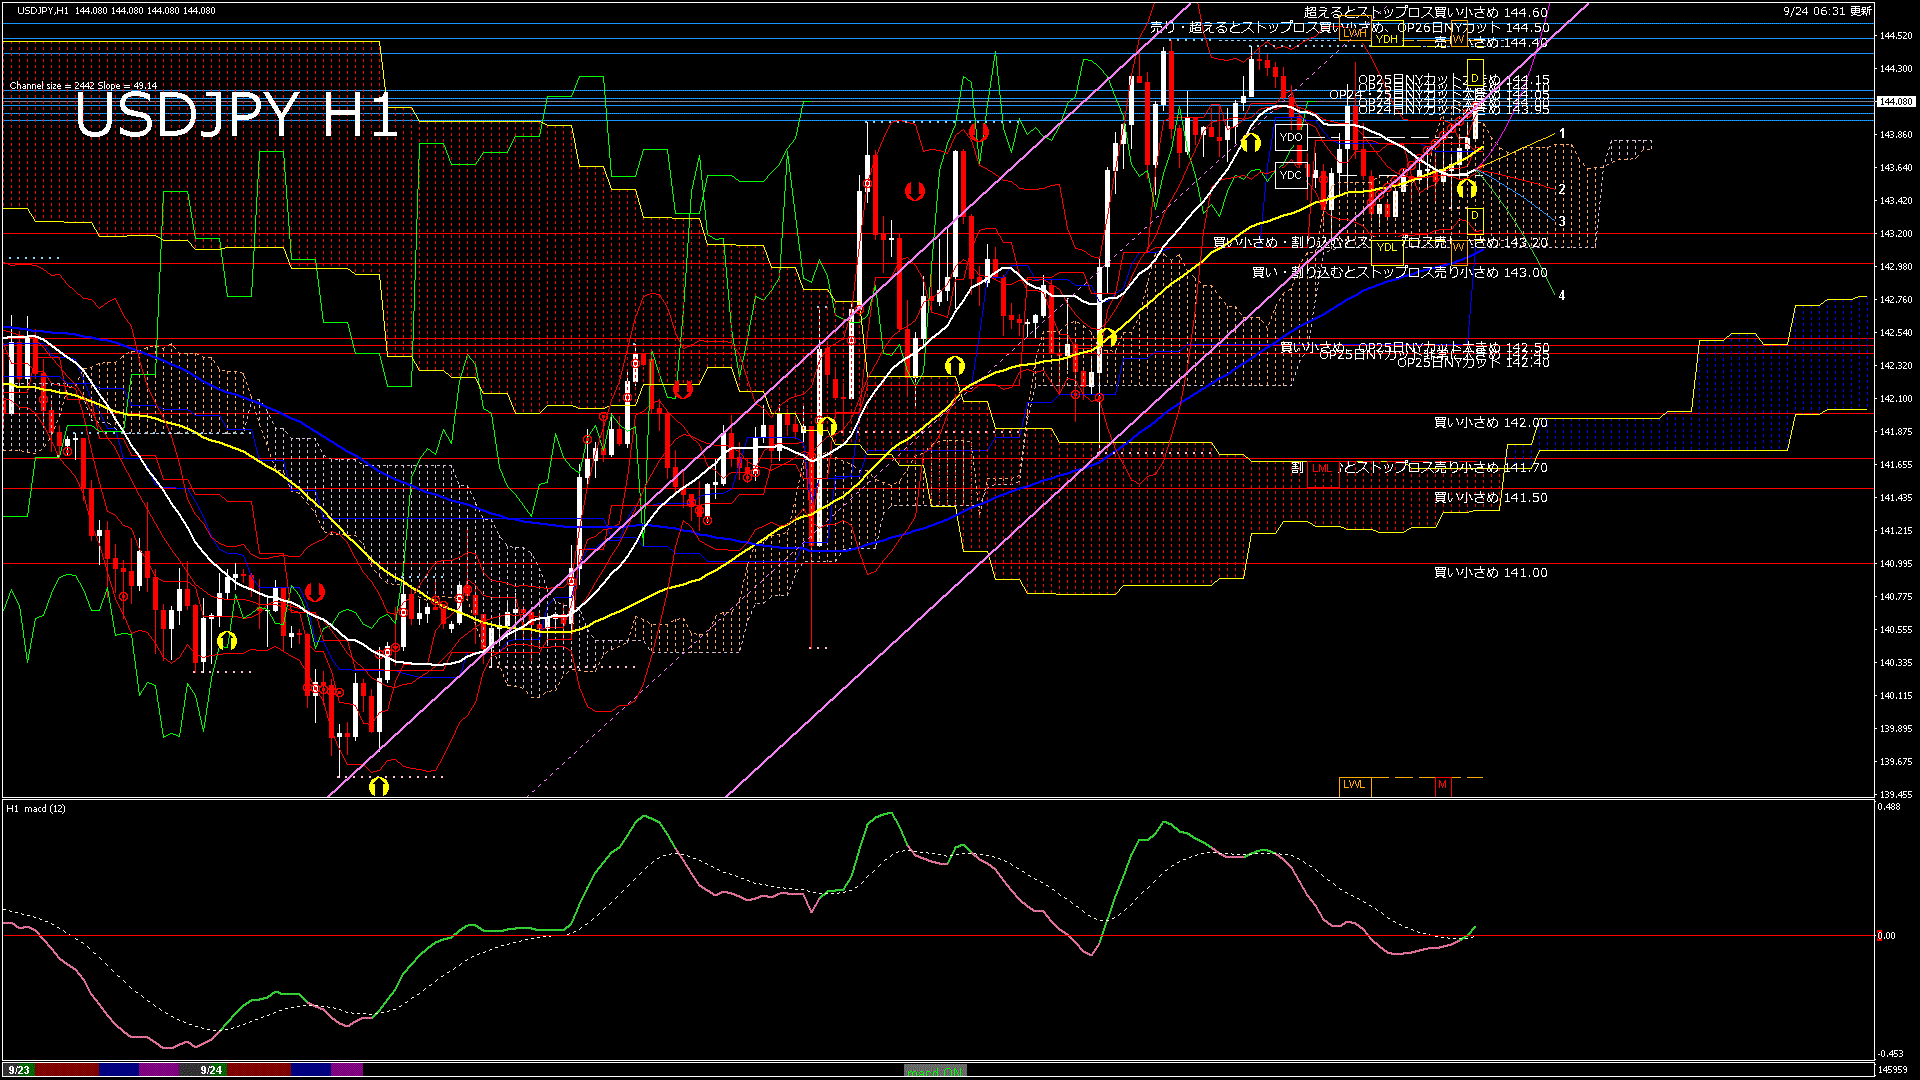Image resolution: width=1920 pixels, height=1080 pixels.
Task: Click the 9/23 date marker
Action: 18,1070
